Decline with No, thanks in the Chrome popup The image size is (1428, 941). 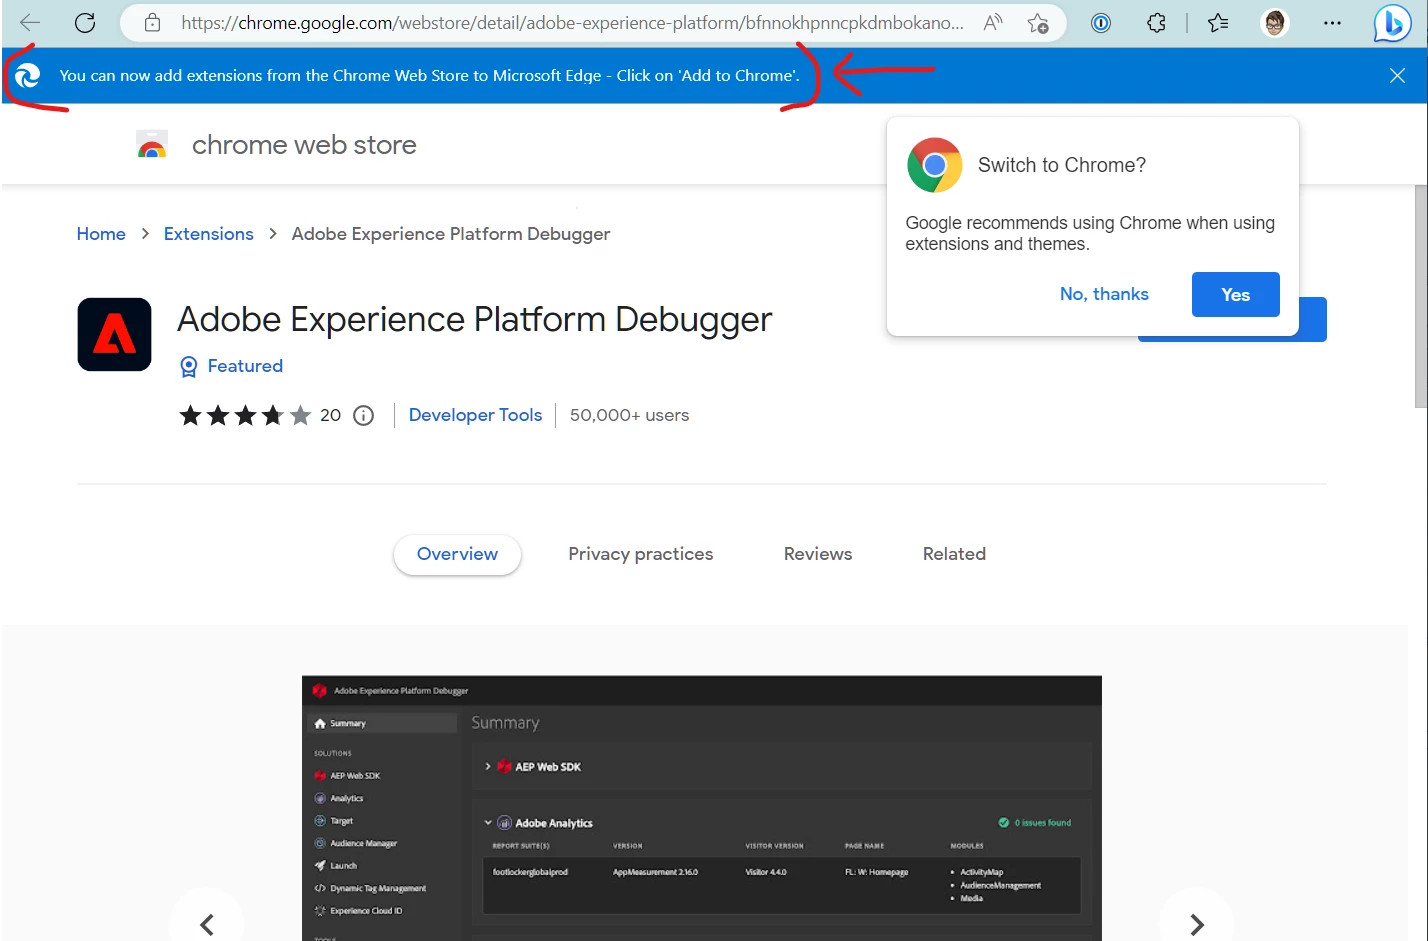(1104, 294)
